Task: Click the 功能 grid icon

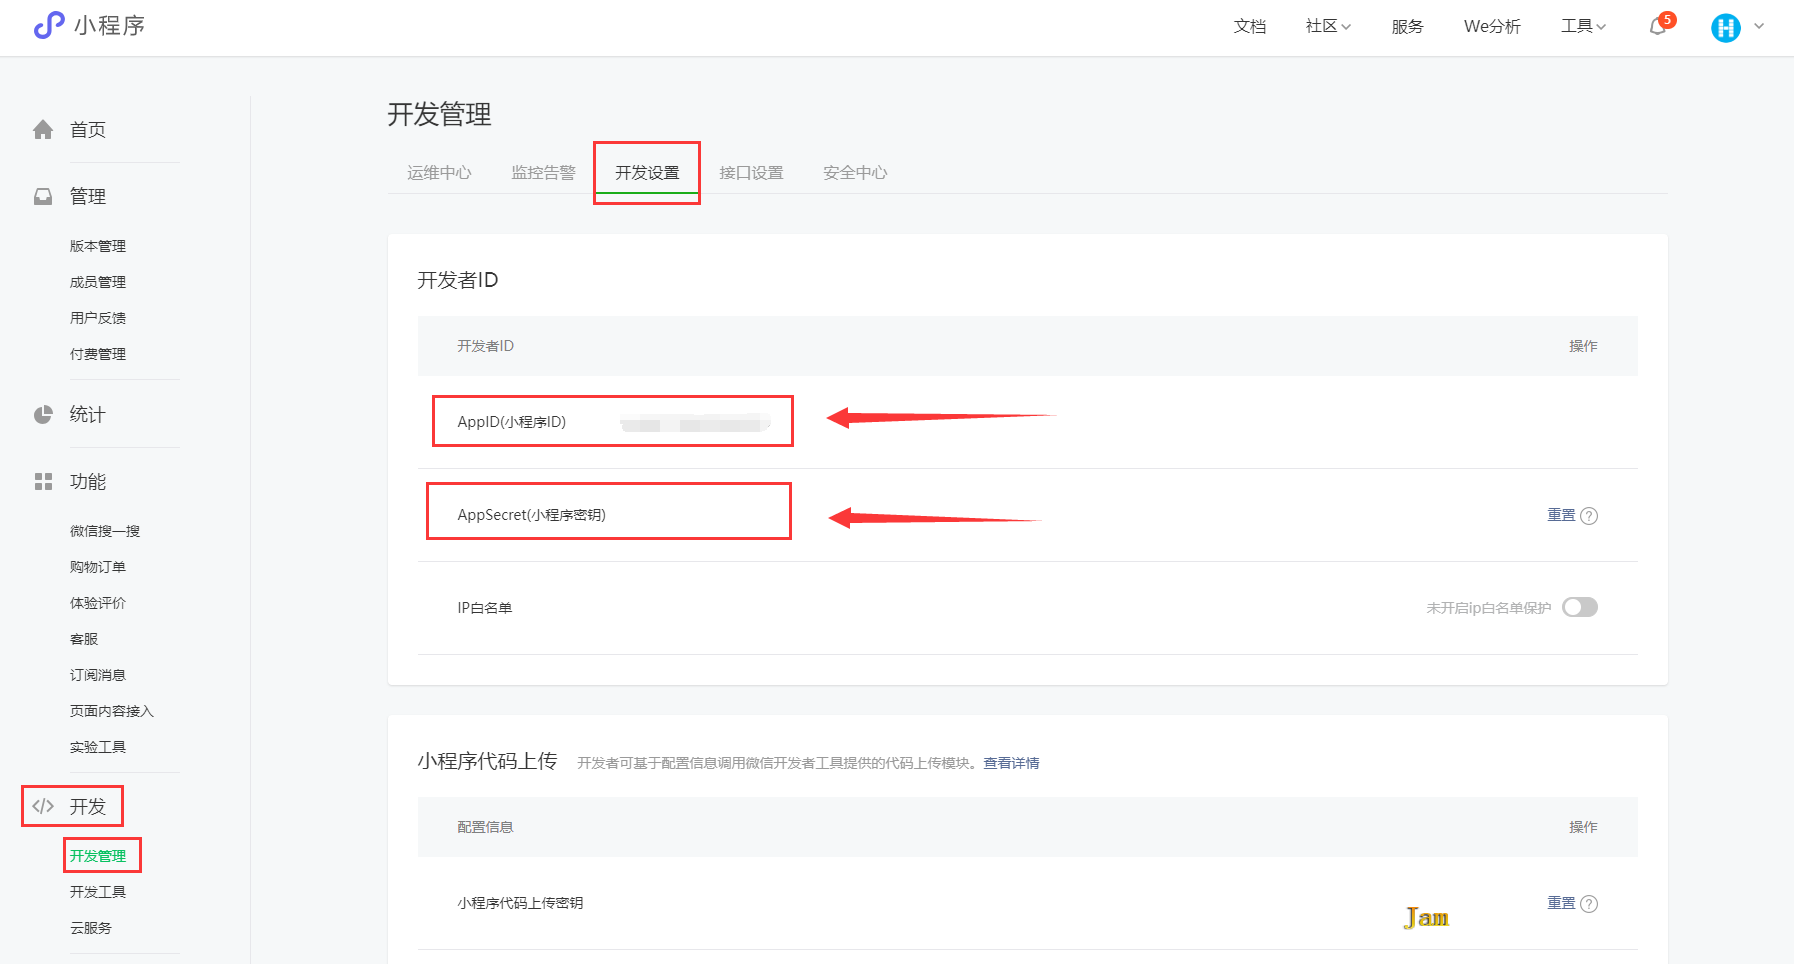Action: point(43,482)
